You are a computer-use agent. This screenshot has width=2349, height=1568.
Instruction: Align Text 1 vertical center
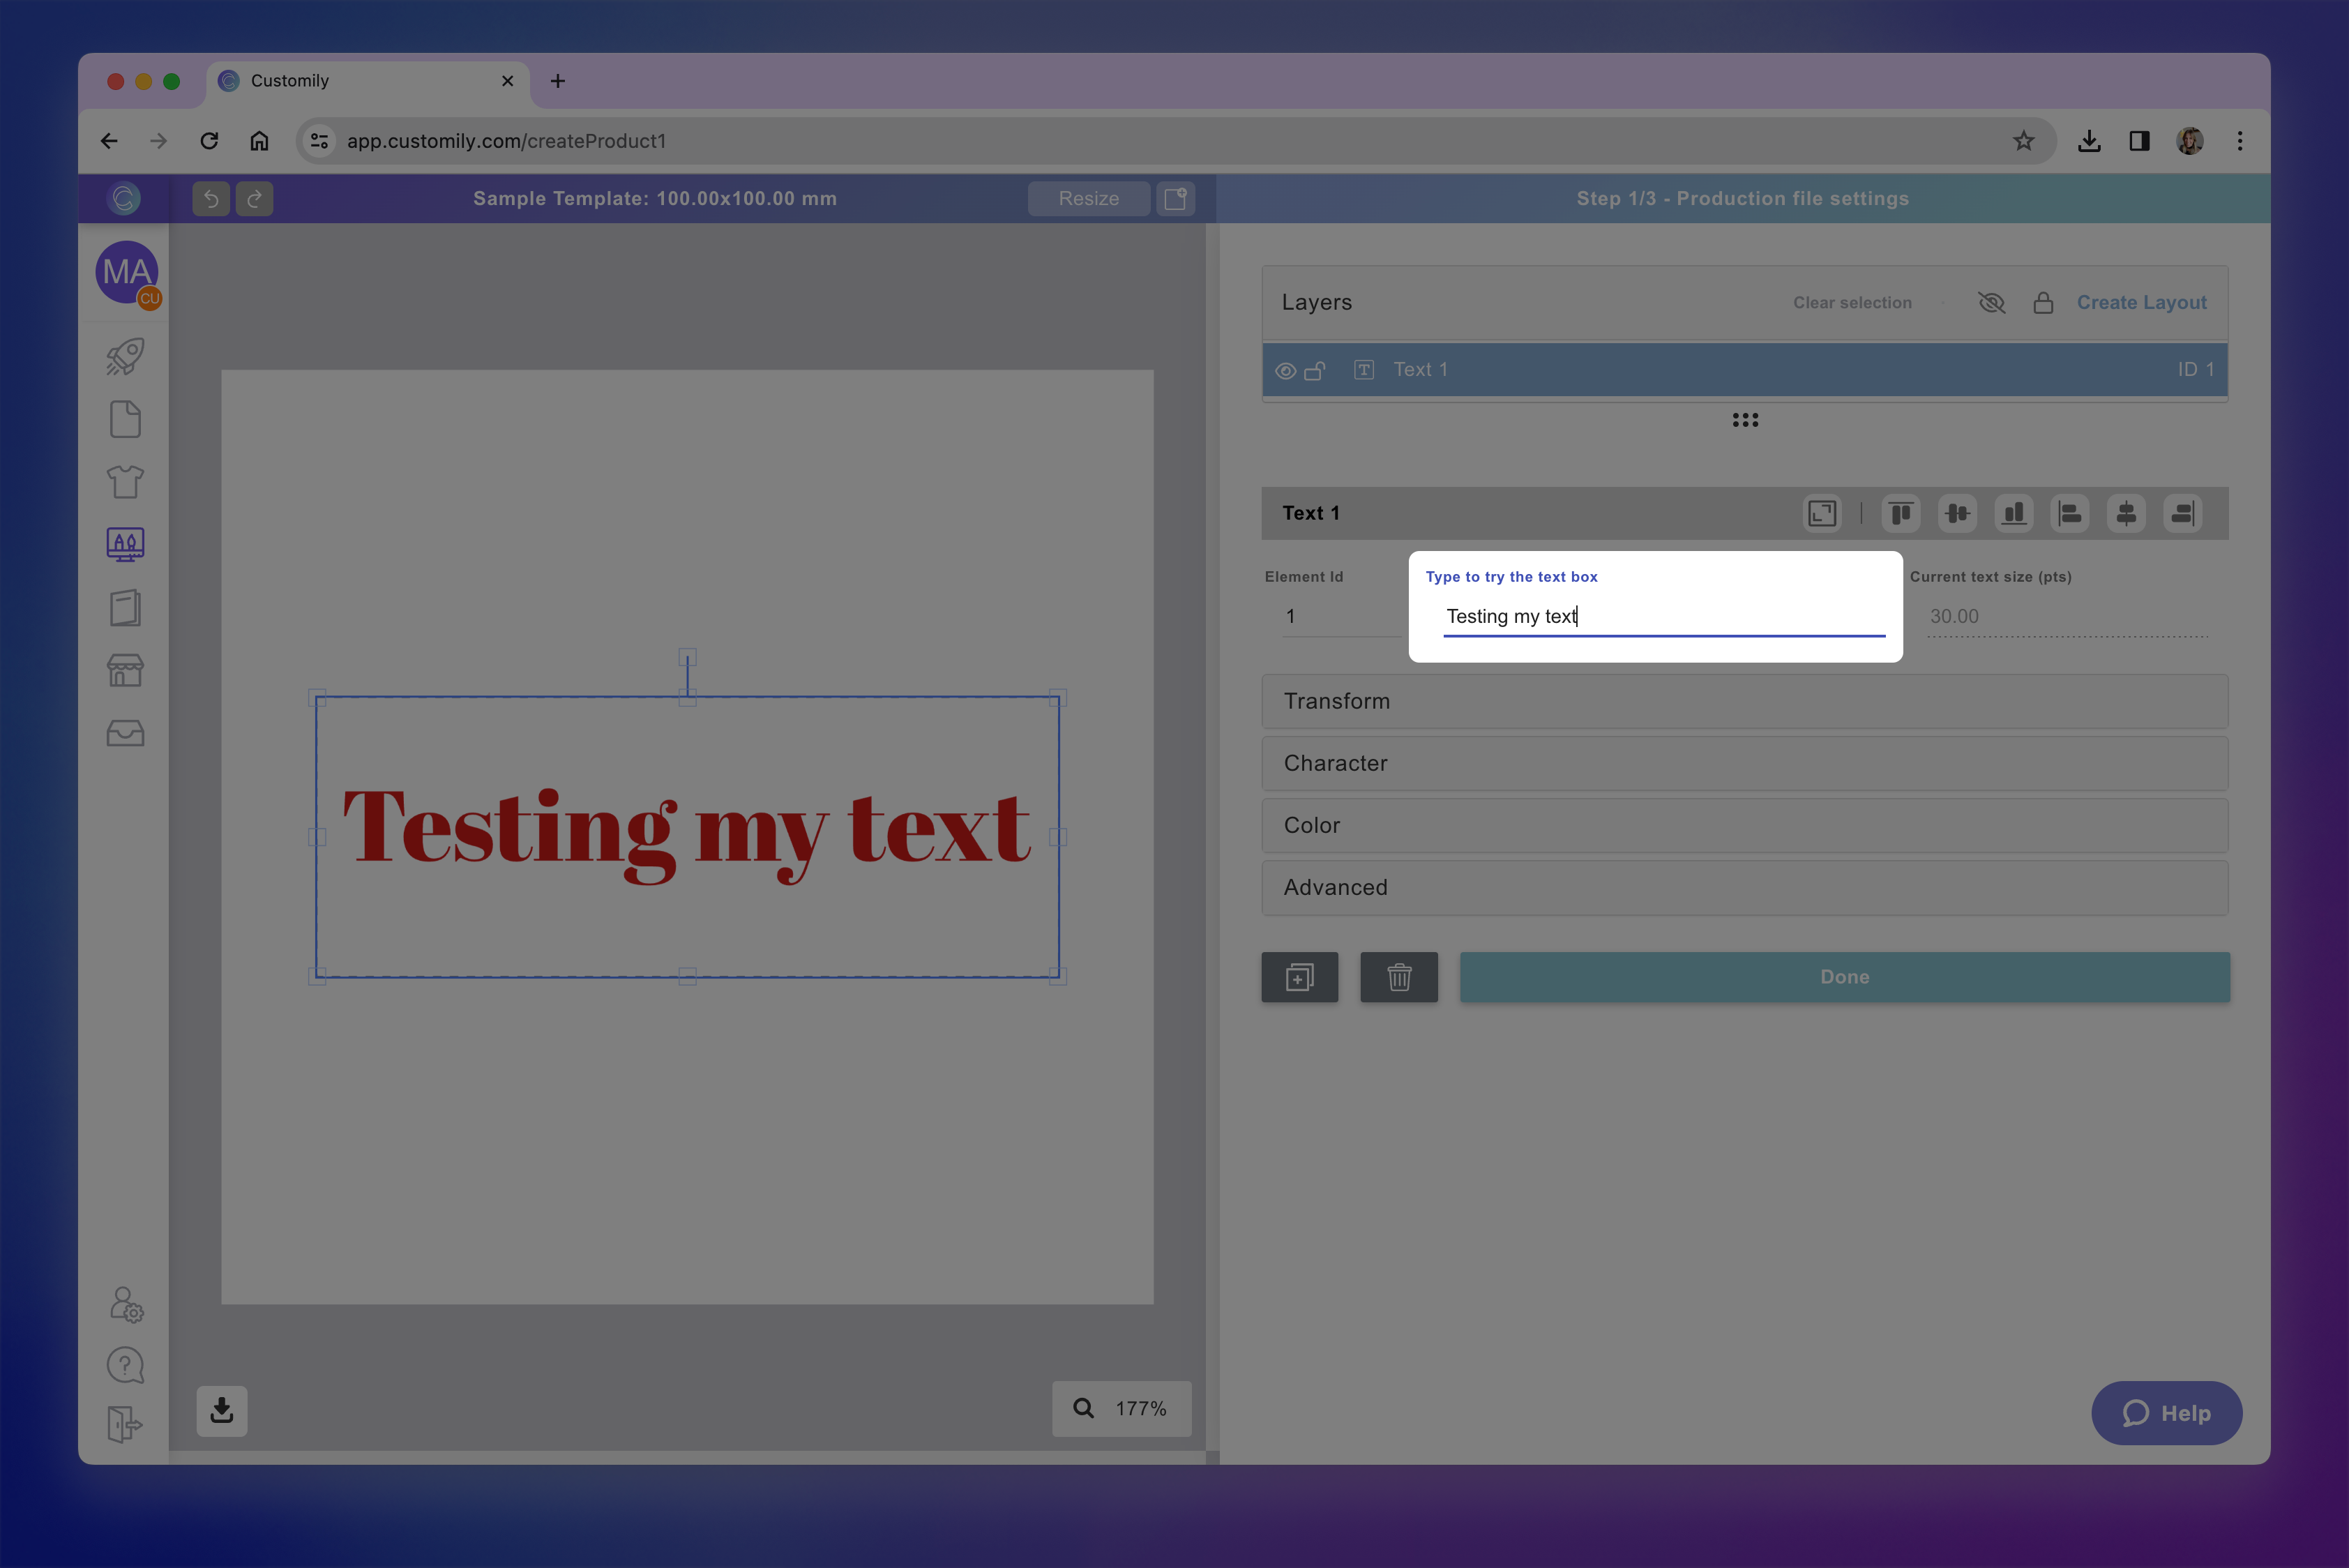click(x=1957, y=513)
